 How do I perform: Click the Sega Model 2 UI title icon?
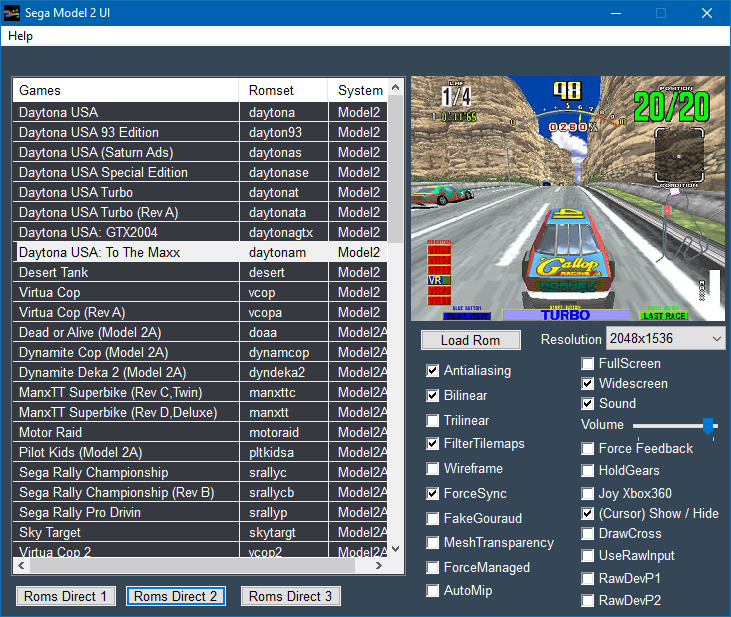point(12,13)
